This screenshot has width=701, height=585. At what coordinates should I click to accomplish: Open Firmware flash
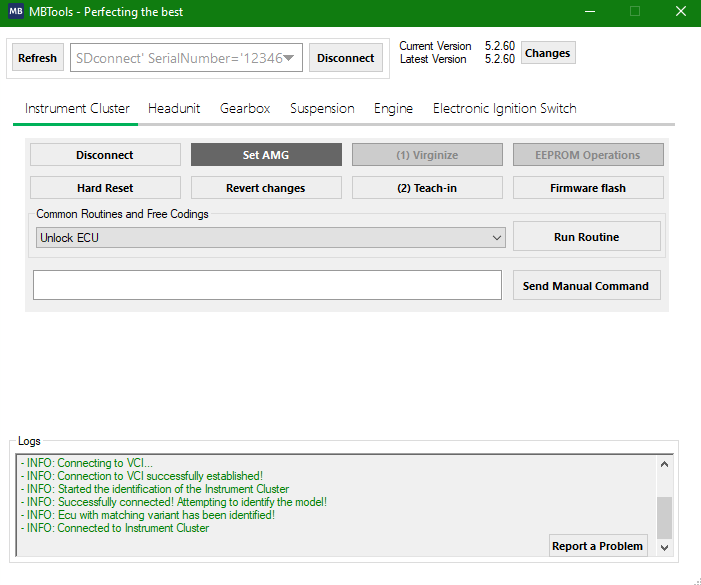pos(587,188)
